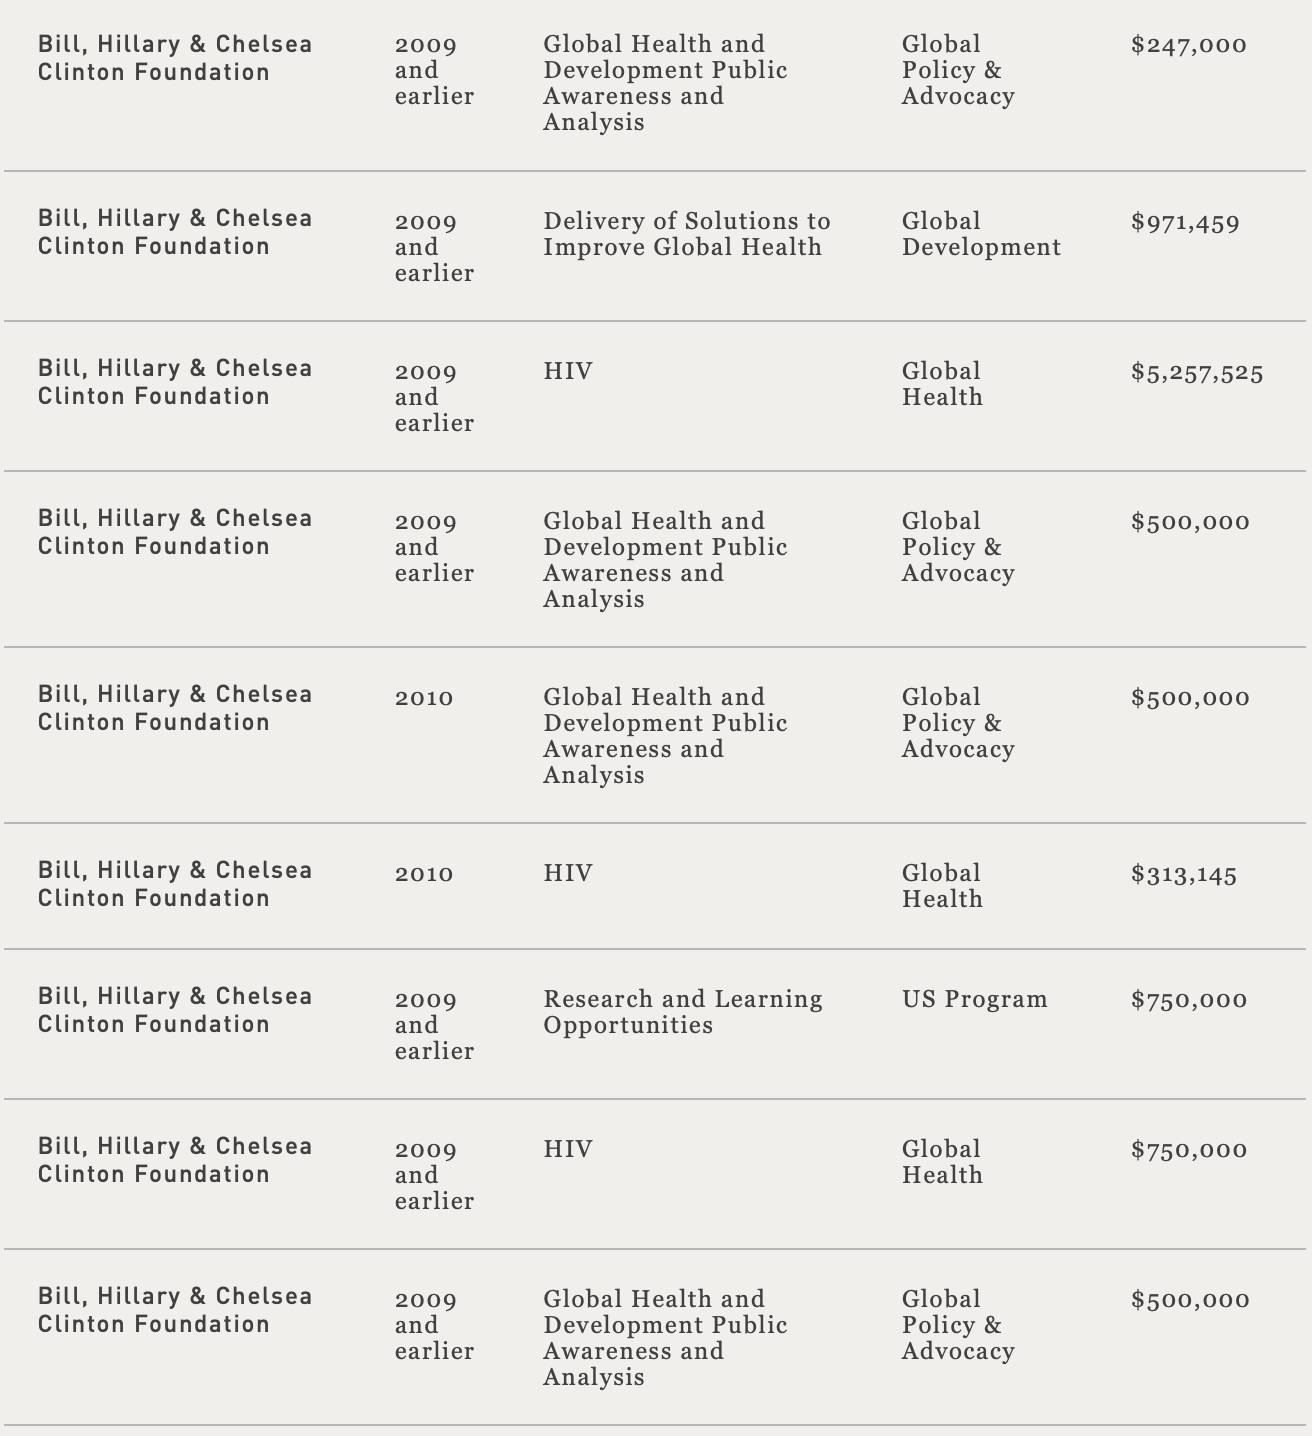This screenshot has height=1436, width=1312.
Task: Click 'Delivery of Solutions to Improve Global Health' topic
Action: (x=687, y=234)
